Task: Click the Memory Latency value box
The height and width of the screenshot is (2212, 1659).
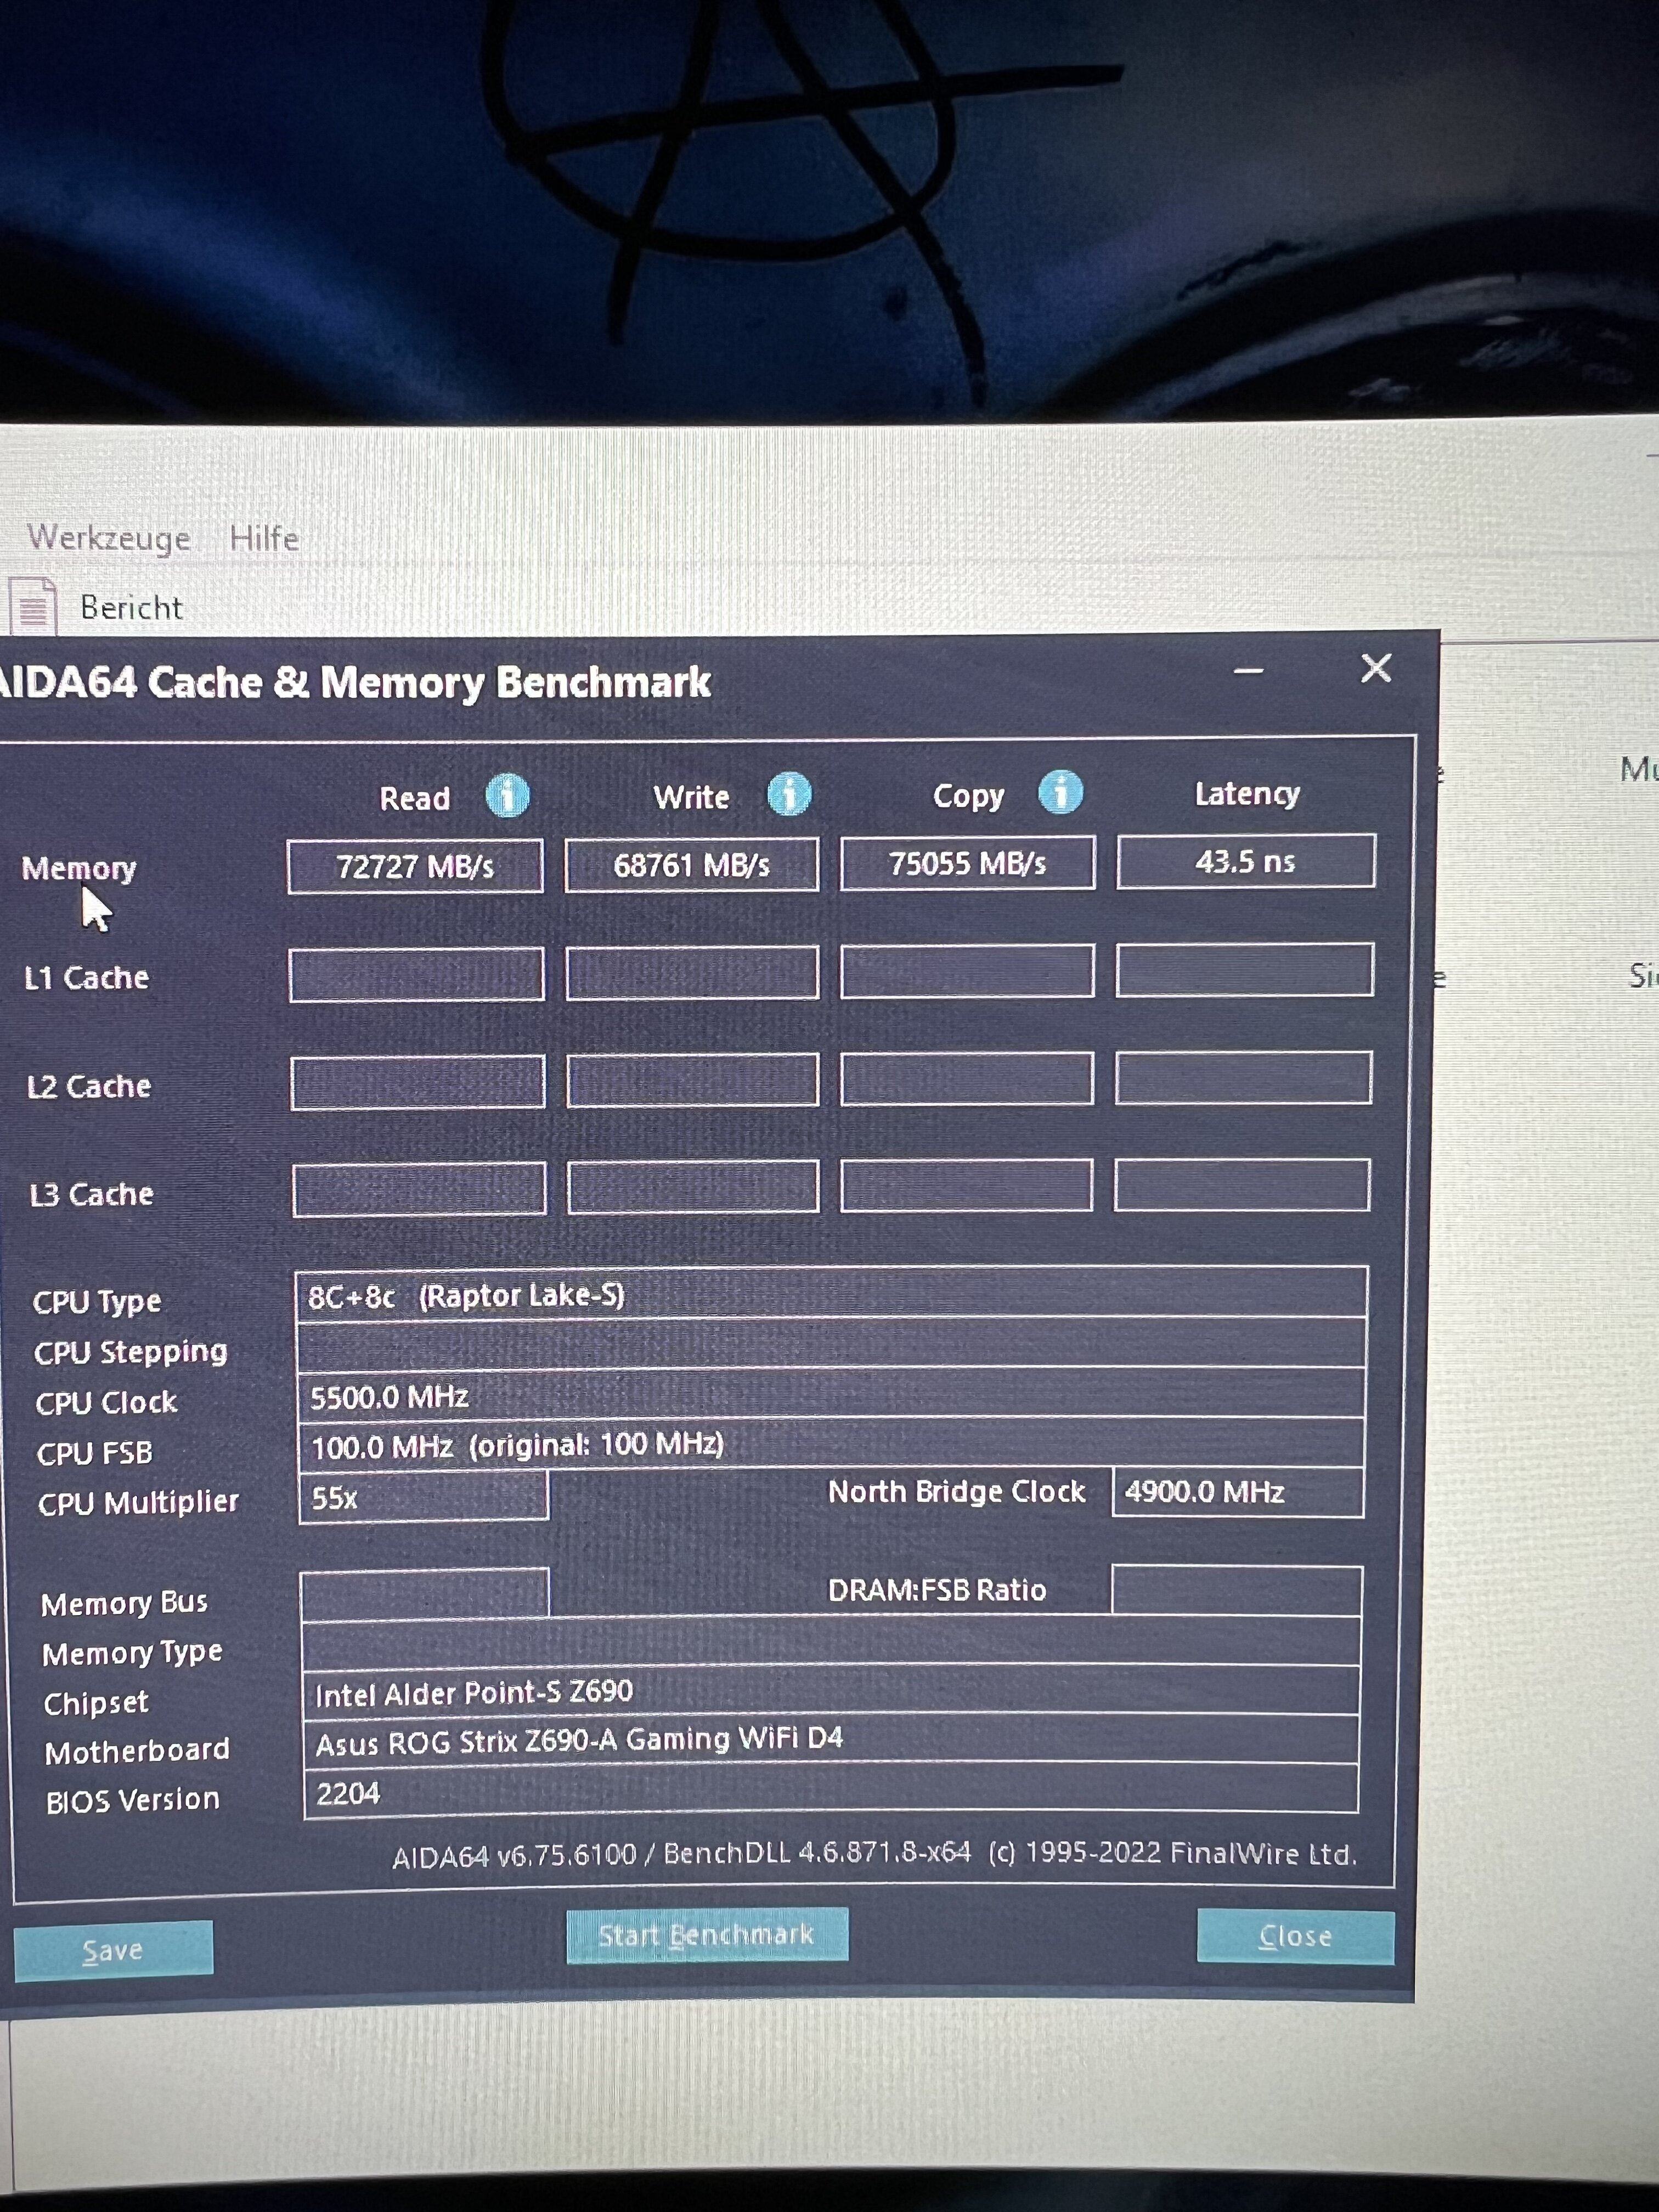Action: pyautogui.click(x=1245, y=861)
